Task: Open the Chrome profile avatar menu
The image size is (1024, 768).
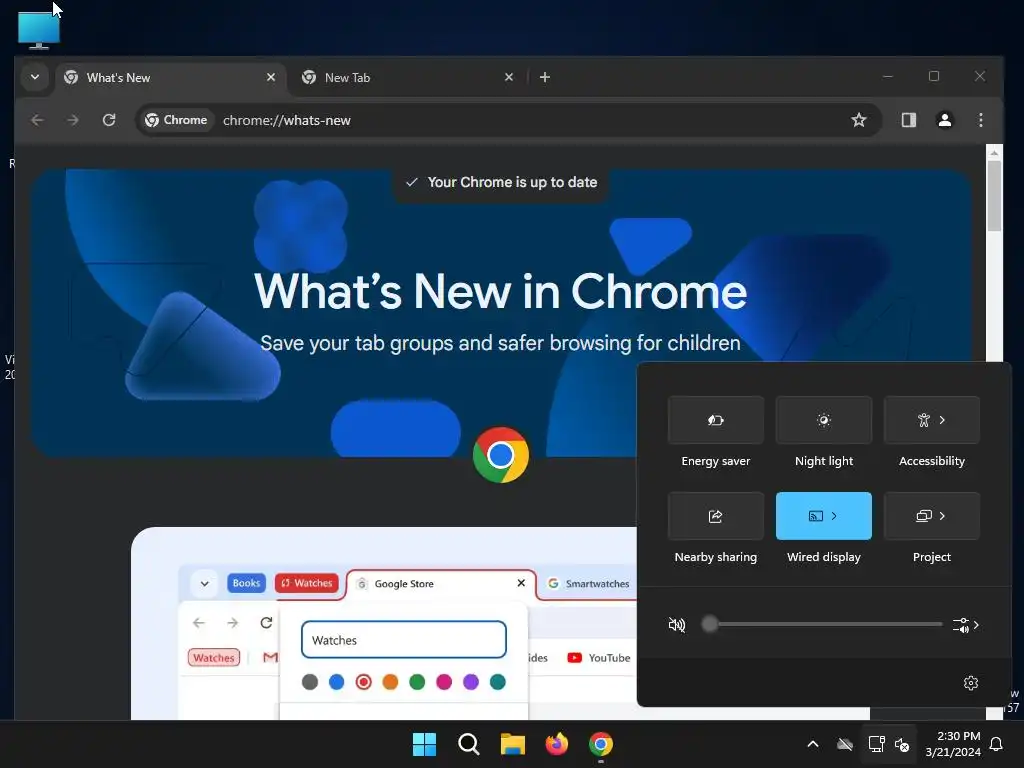Action: coord(944,120)
